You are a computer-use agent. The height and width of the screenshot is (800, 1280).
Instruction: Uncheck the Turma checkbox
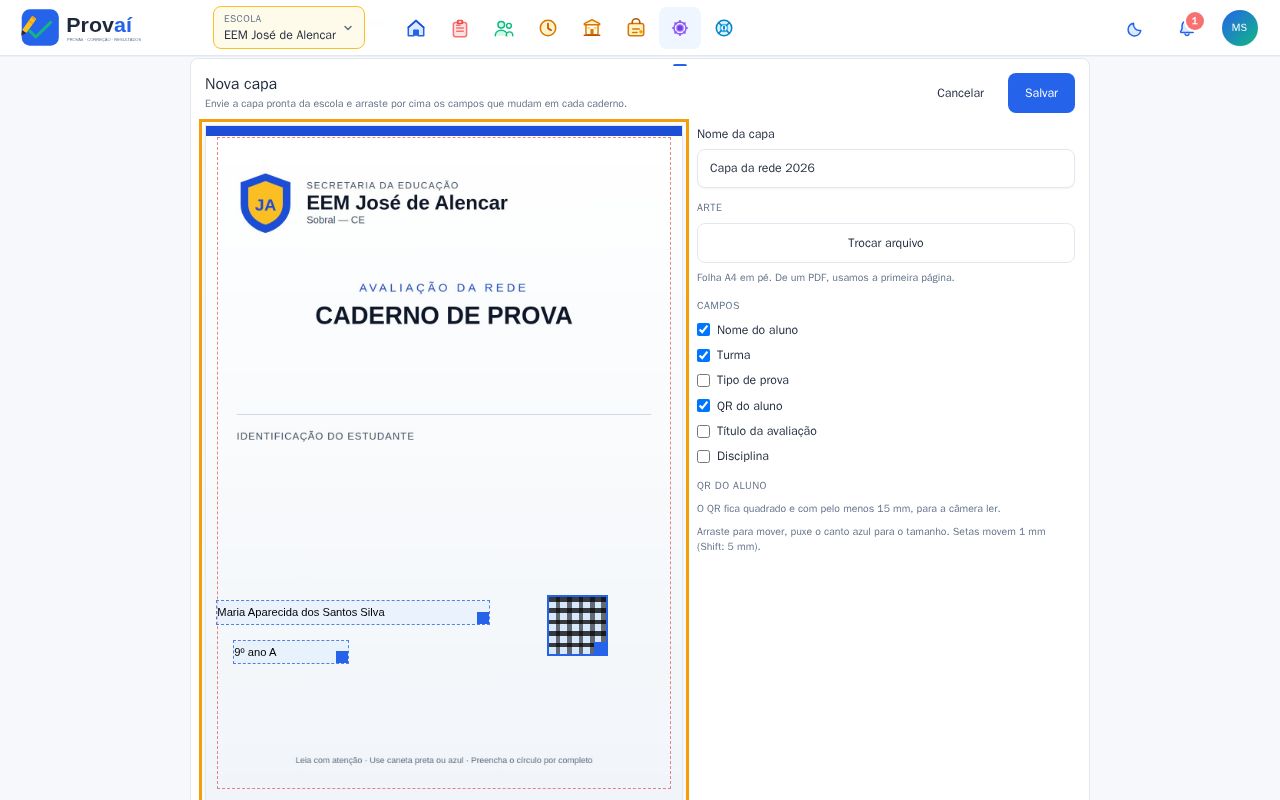pos(703,355)
